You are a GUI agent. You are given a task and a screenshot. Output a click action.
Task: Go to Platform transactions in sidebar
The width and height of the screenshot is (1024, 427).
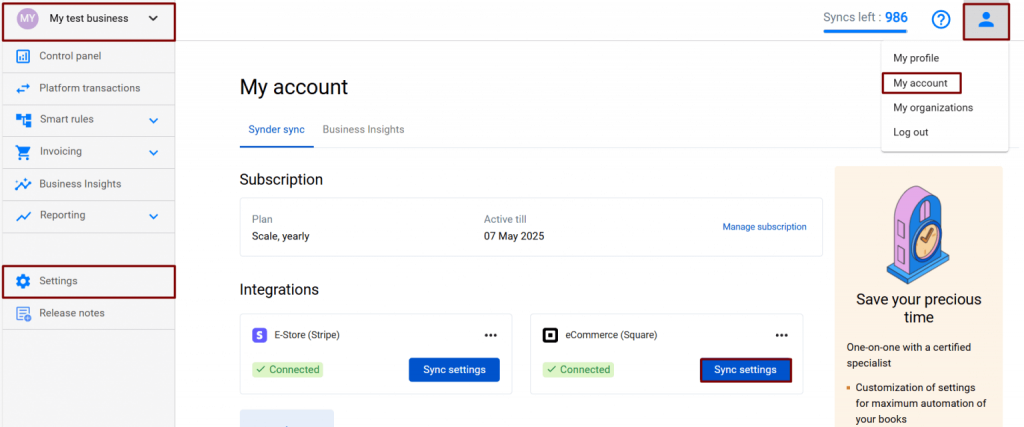[88, 88]
